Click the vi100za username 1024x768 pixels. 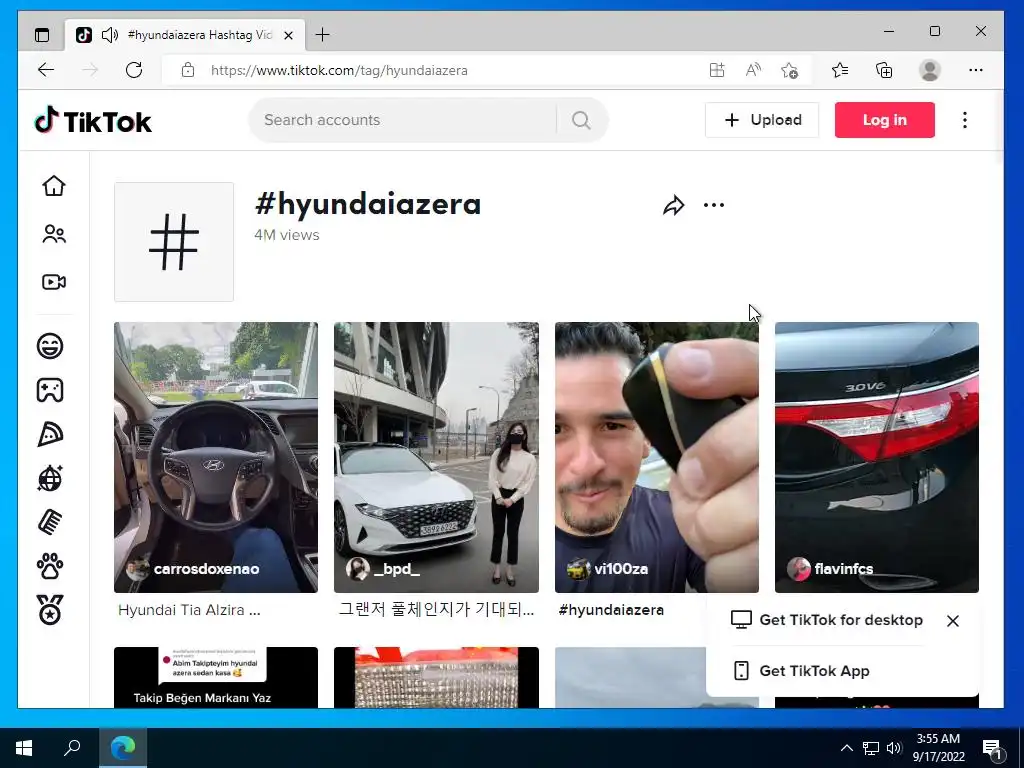(x=621, y=569)
